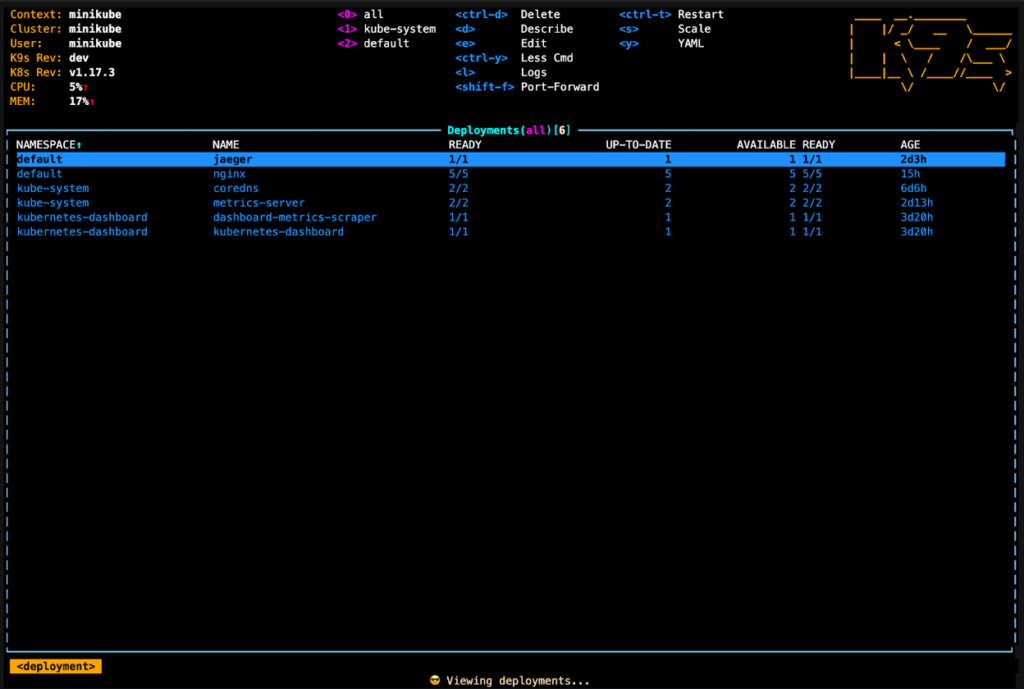Click the red up arrow beside CPU 5%
The height and width of the screenshot is (689, 1024).
(86, 88)
